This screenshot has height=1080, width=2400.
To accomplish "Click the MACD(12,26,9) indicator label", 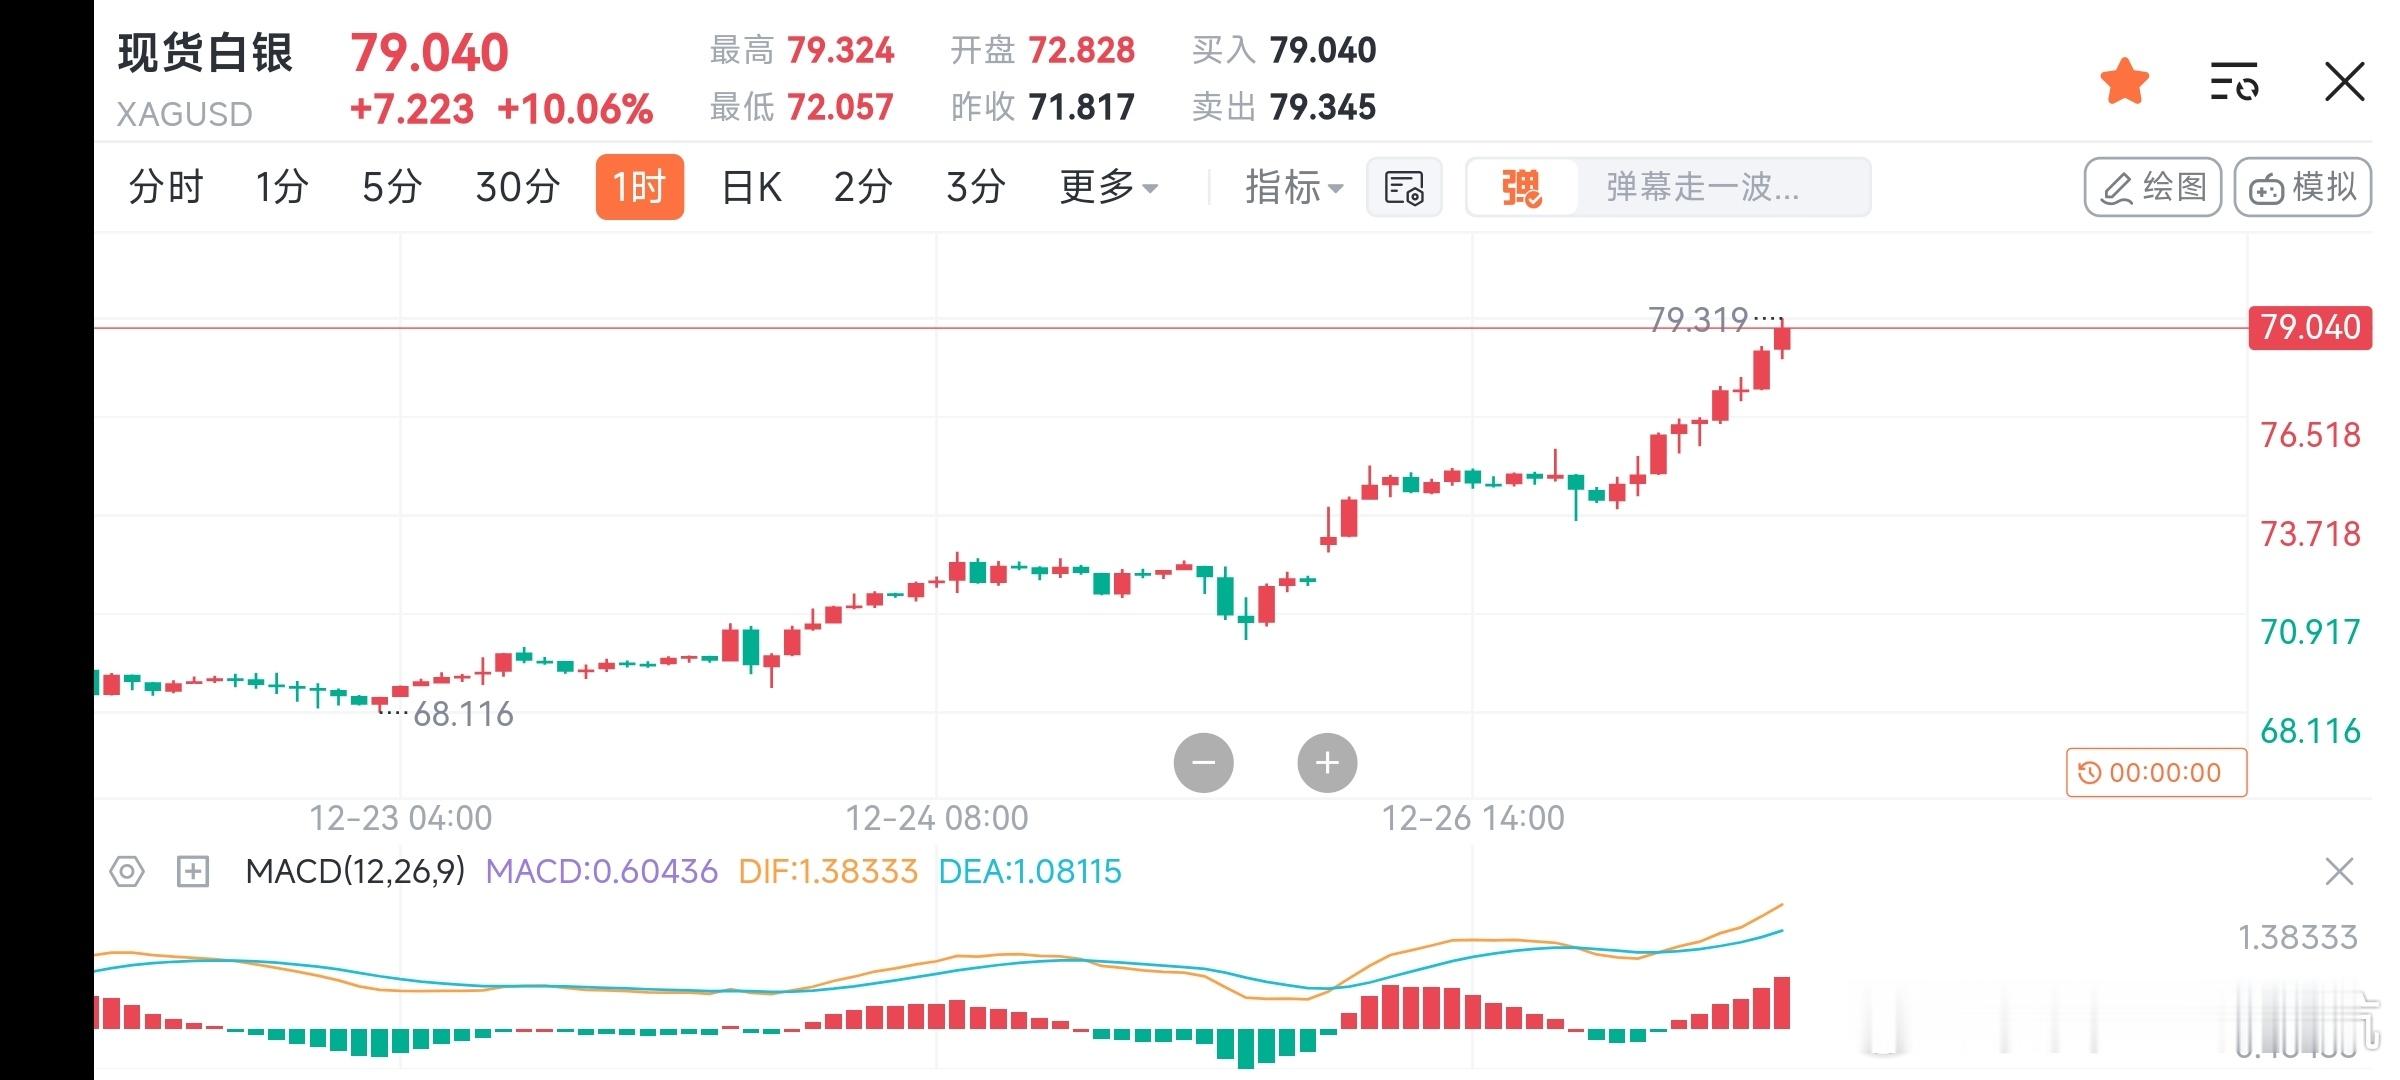I will tap(355, 872).
